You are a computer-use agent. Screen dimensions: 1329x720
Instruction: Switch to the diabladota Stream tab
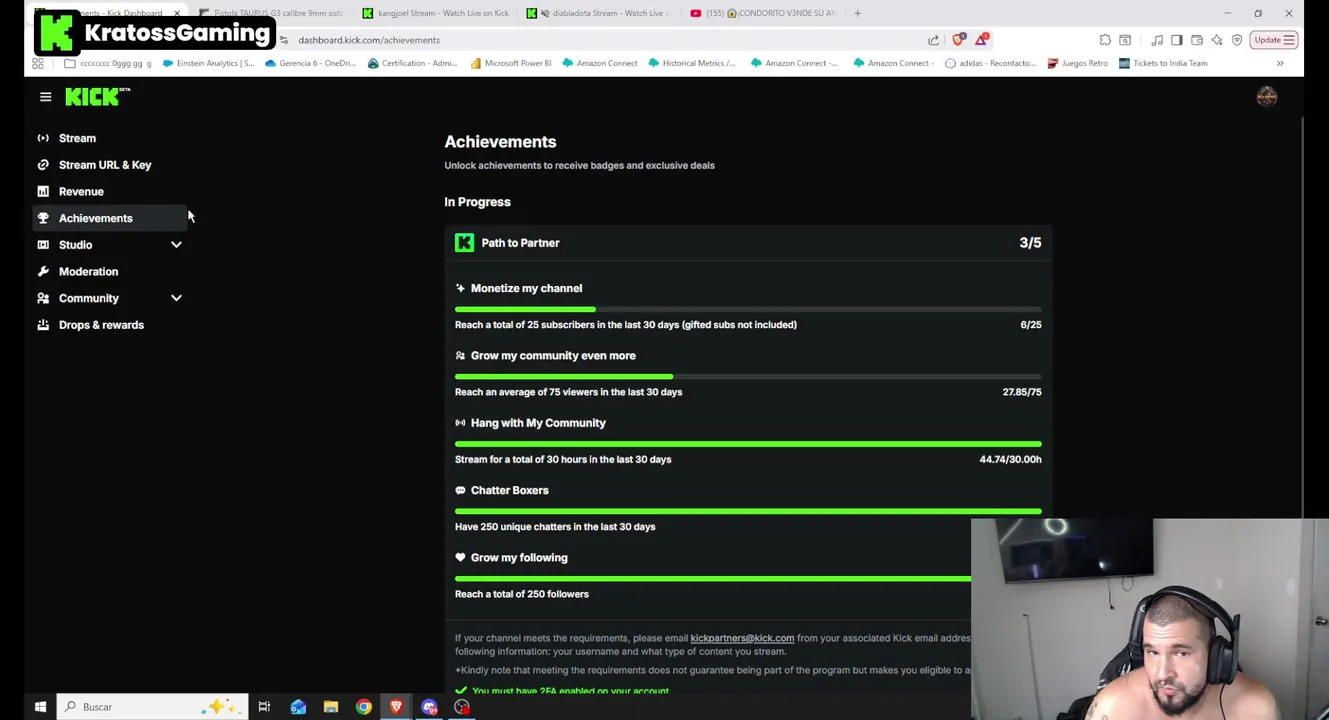598,13
